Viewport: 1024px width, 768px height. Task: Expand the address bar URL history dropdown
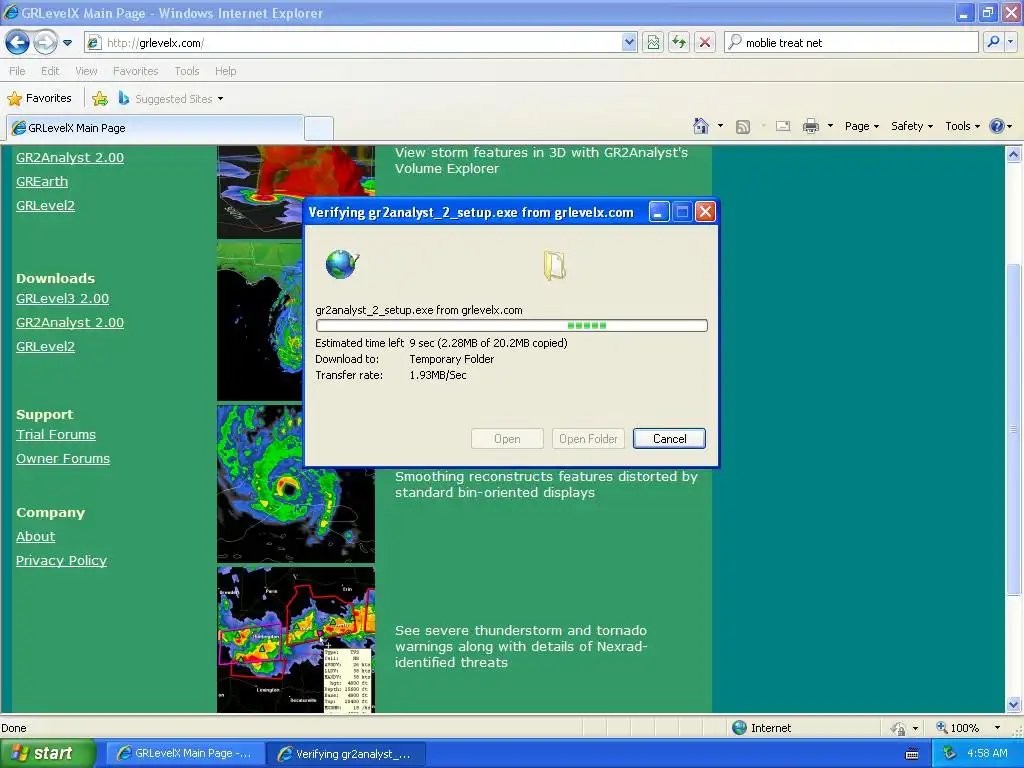(x=629, y=43)
